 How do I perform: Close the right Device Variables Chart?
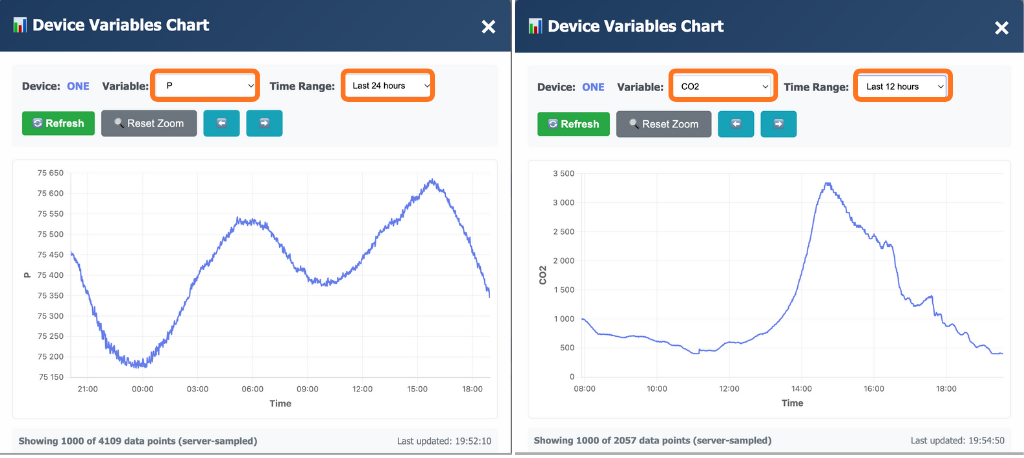tap(1001, 27)
